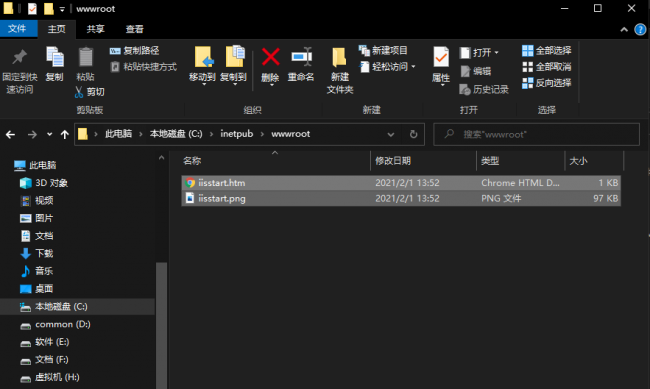Go back to previous folder

[10, 134]
